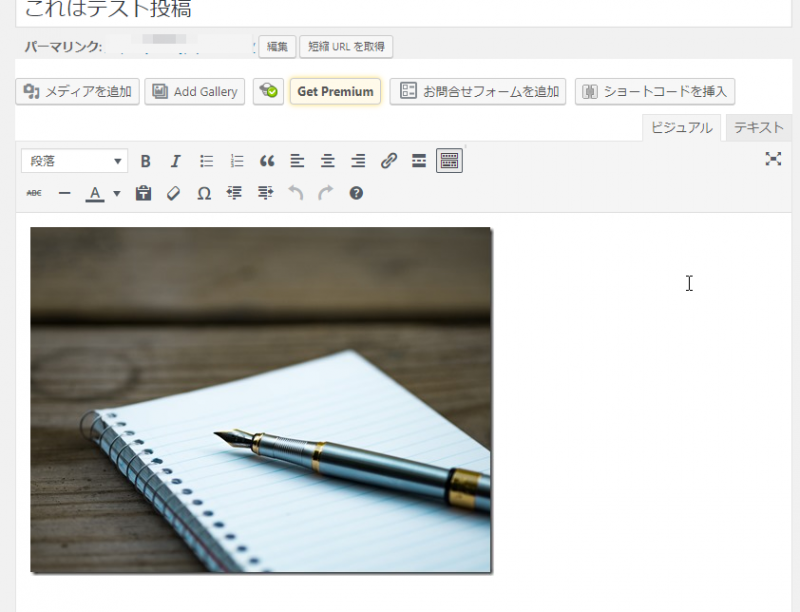The width and height of the screenshot is (800, 612).
Task: Toggle the second toolbar row
Action: [x=450, y=161]
